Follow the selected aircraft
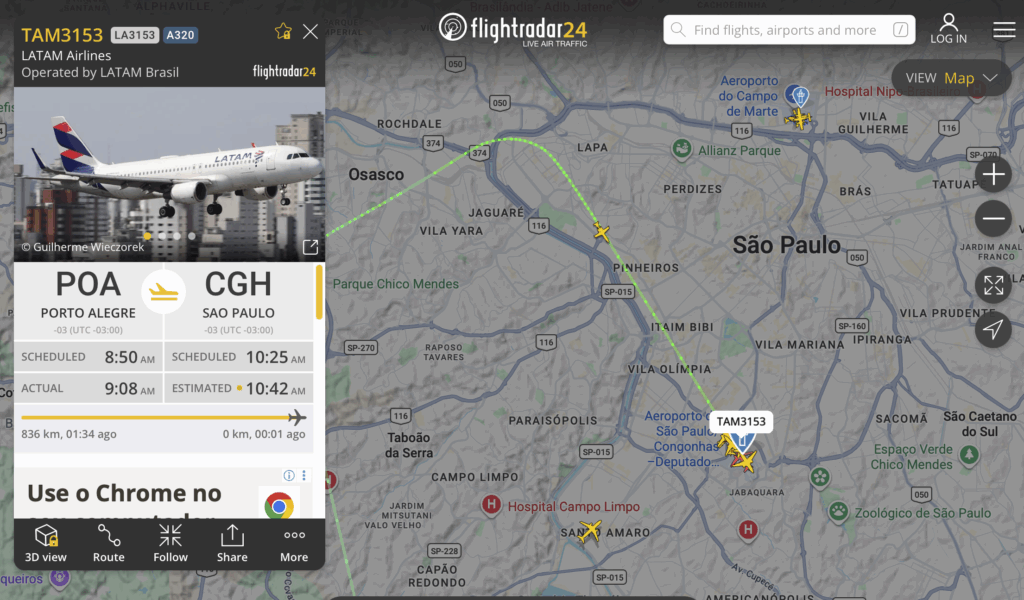This screenshot has height=600, width=1024. pyautogui.click(x=170, y=543)
